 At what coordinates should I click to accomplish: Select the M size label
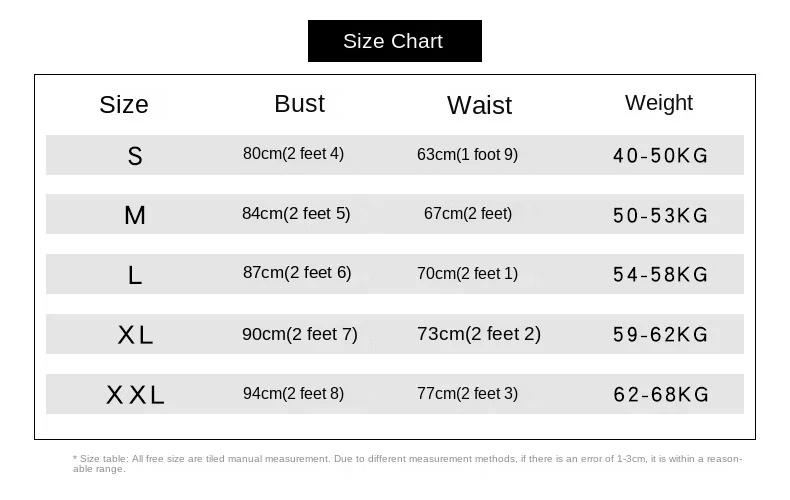[x=135, y=215]
